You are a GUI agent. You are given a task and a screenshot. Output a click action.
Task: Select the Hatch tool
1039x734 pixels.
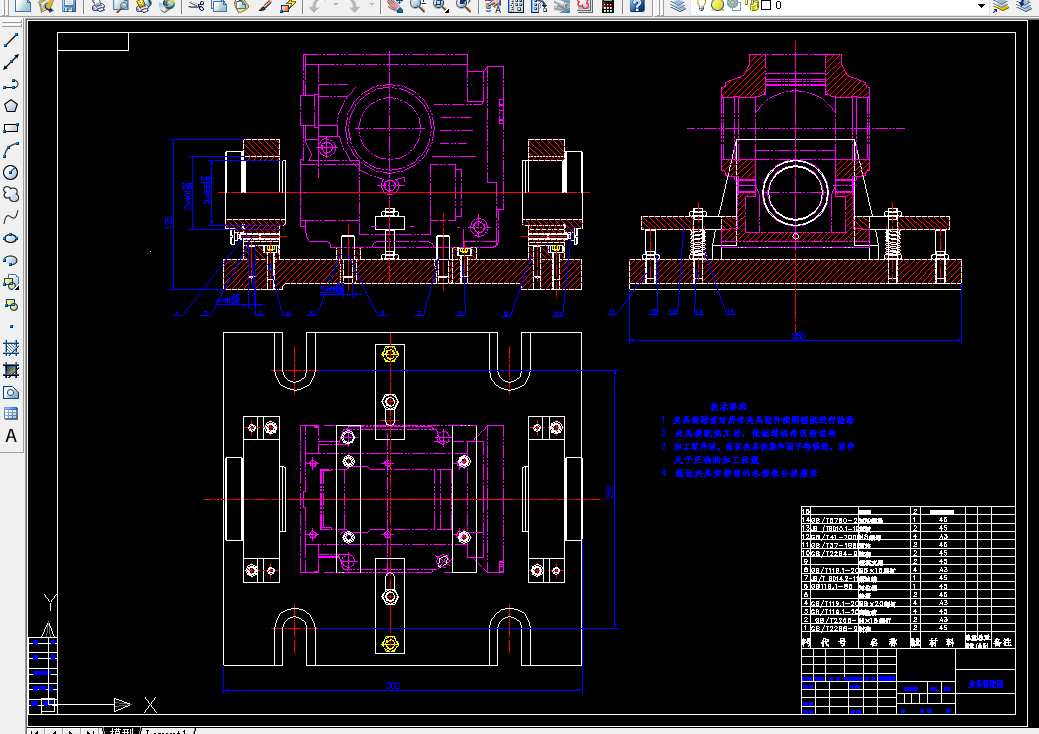click(11, 348)
